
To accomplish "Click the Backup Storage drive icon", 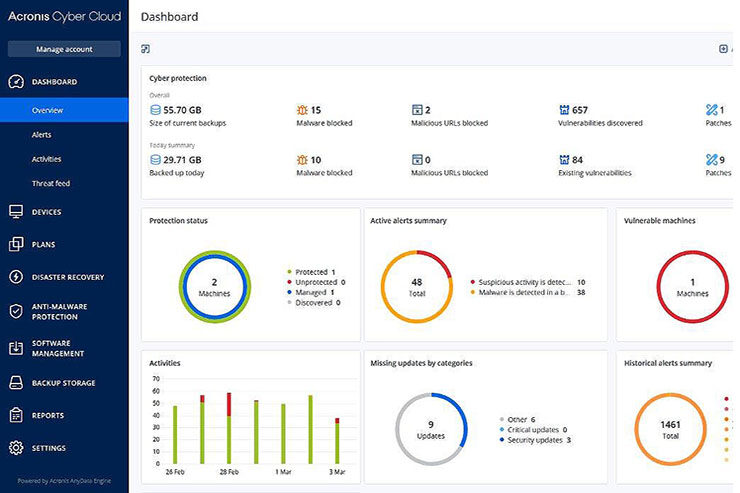I will tap(16, 383).
